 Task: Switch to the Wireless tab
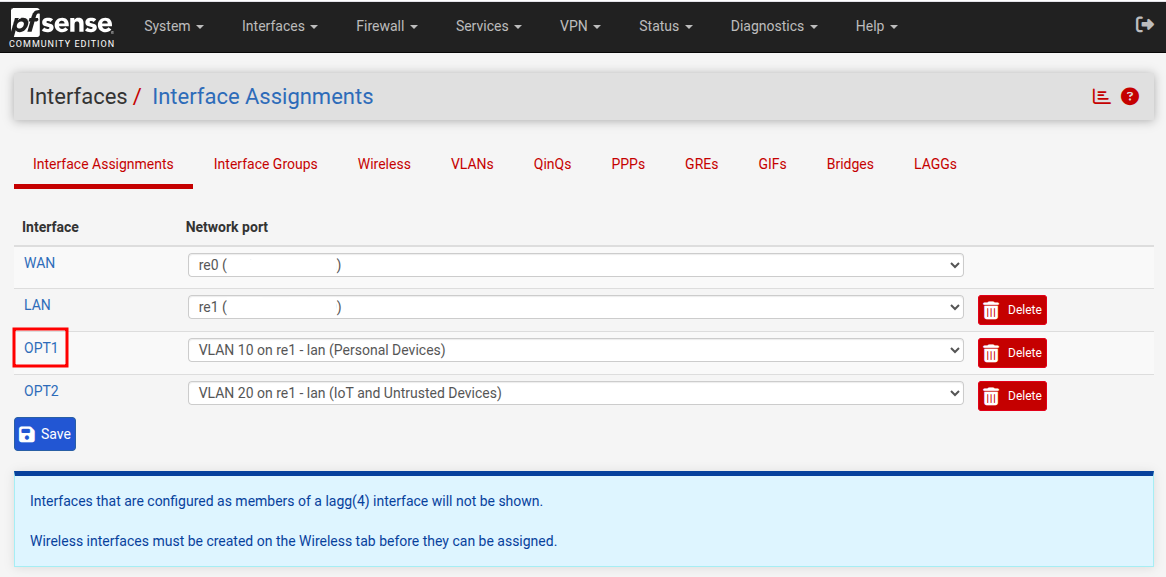tap(384, 164)
